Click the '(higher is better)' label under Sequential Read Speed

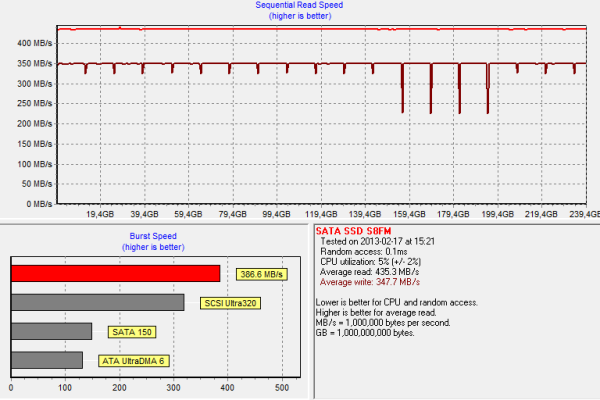click(300, 16)
